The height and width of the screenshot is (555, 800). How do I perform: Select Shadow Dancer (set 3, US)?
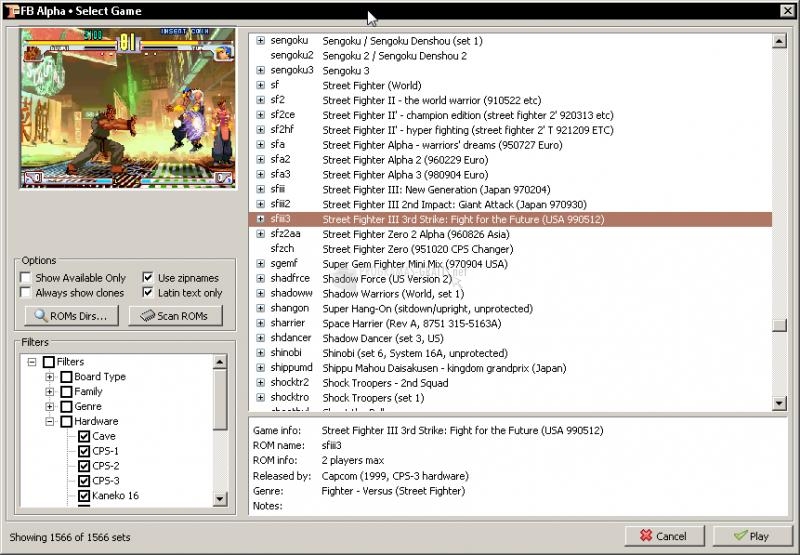point(383,338)
